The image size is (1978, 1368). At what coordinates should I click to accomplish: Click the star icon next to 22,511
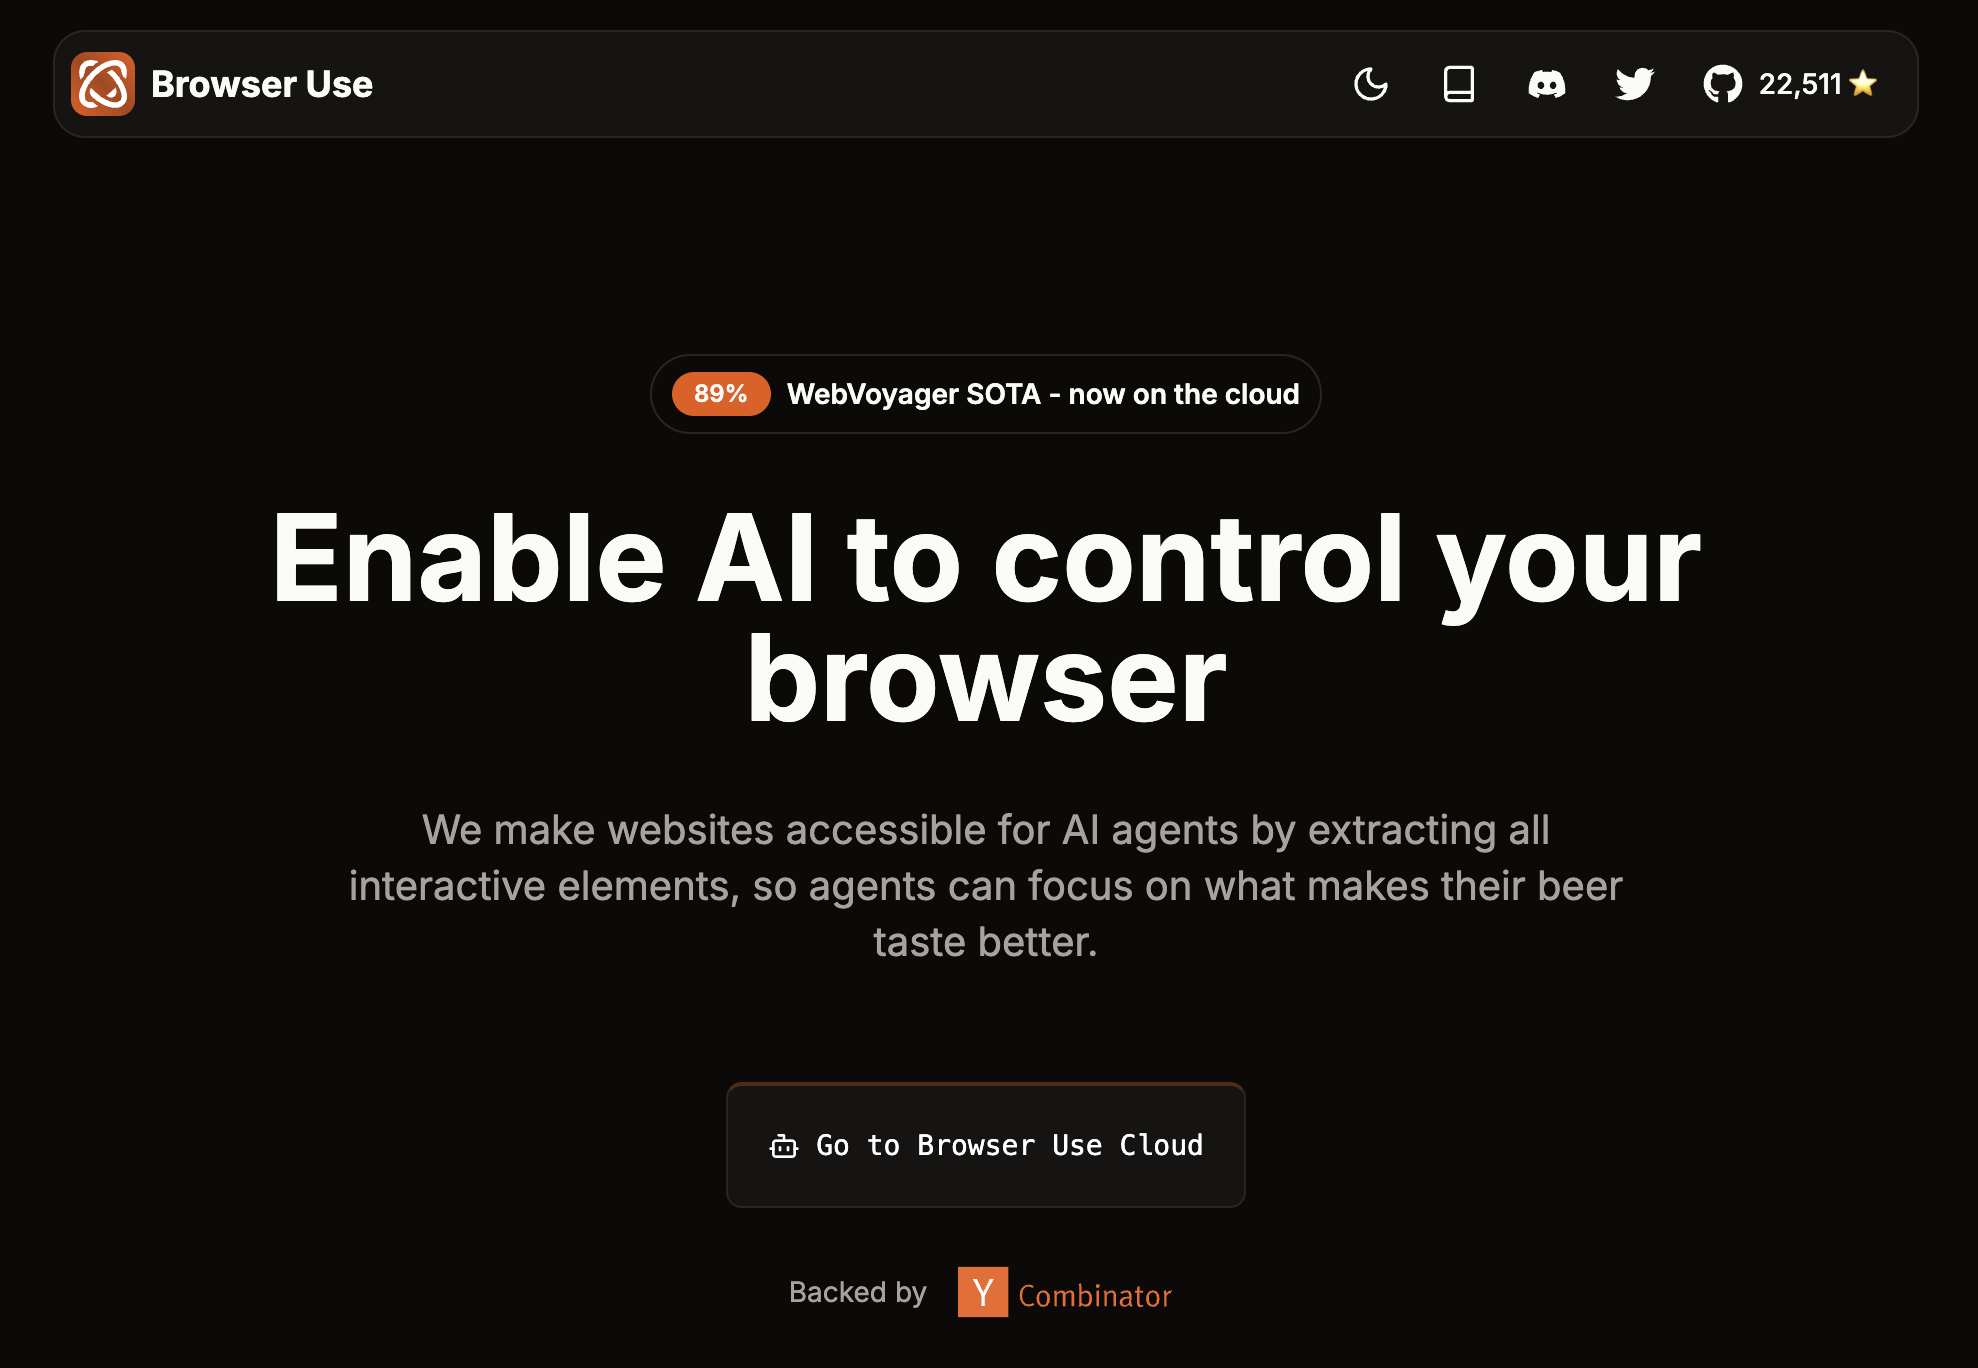pyautogui.click(x=1868, y=84)
